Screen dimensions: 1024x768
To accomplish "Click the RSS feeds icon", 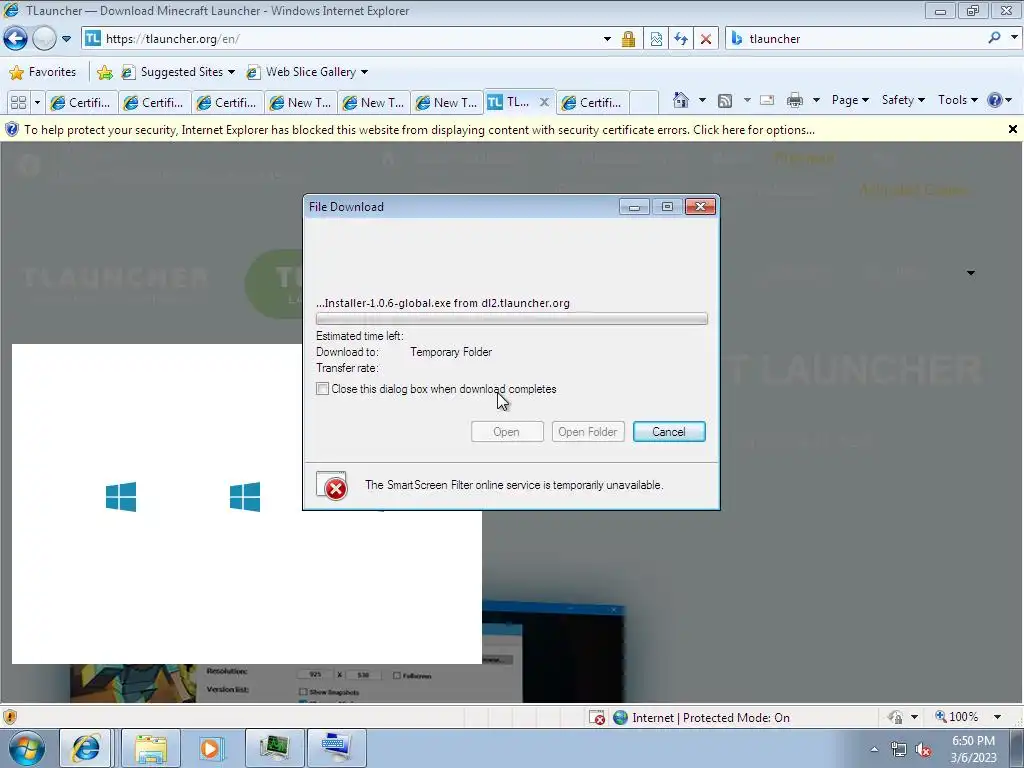I will [724, 100].
